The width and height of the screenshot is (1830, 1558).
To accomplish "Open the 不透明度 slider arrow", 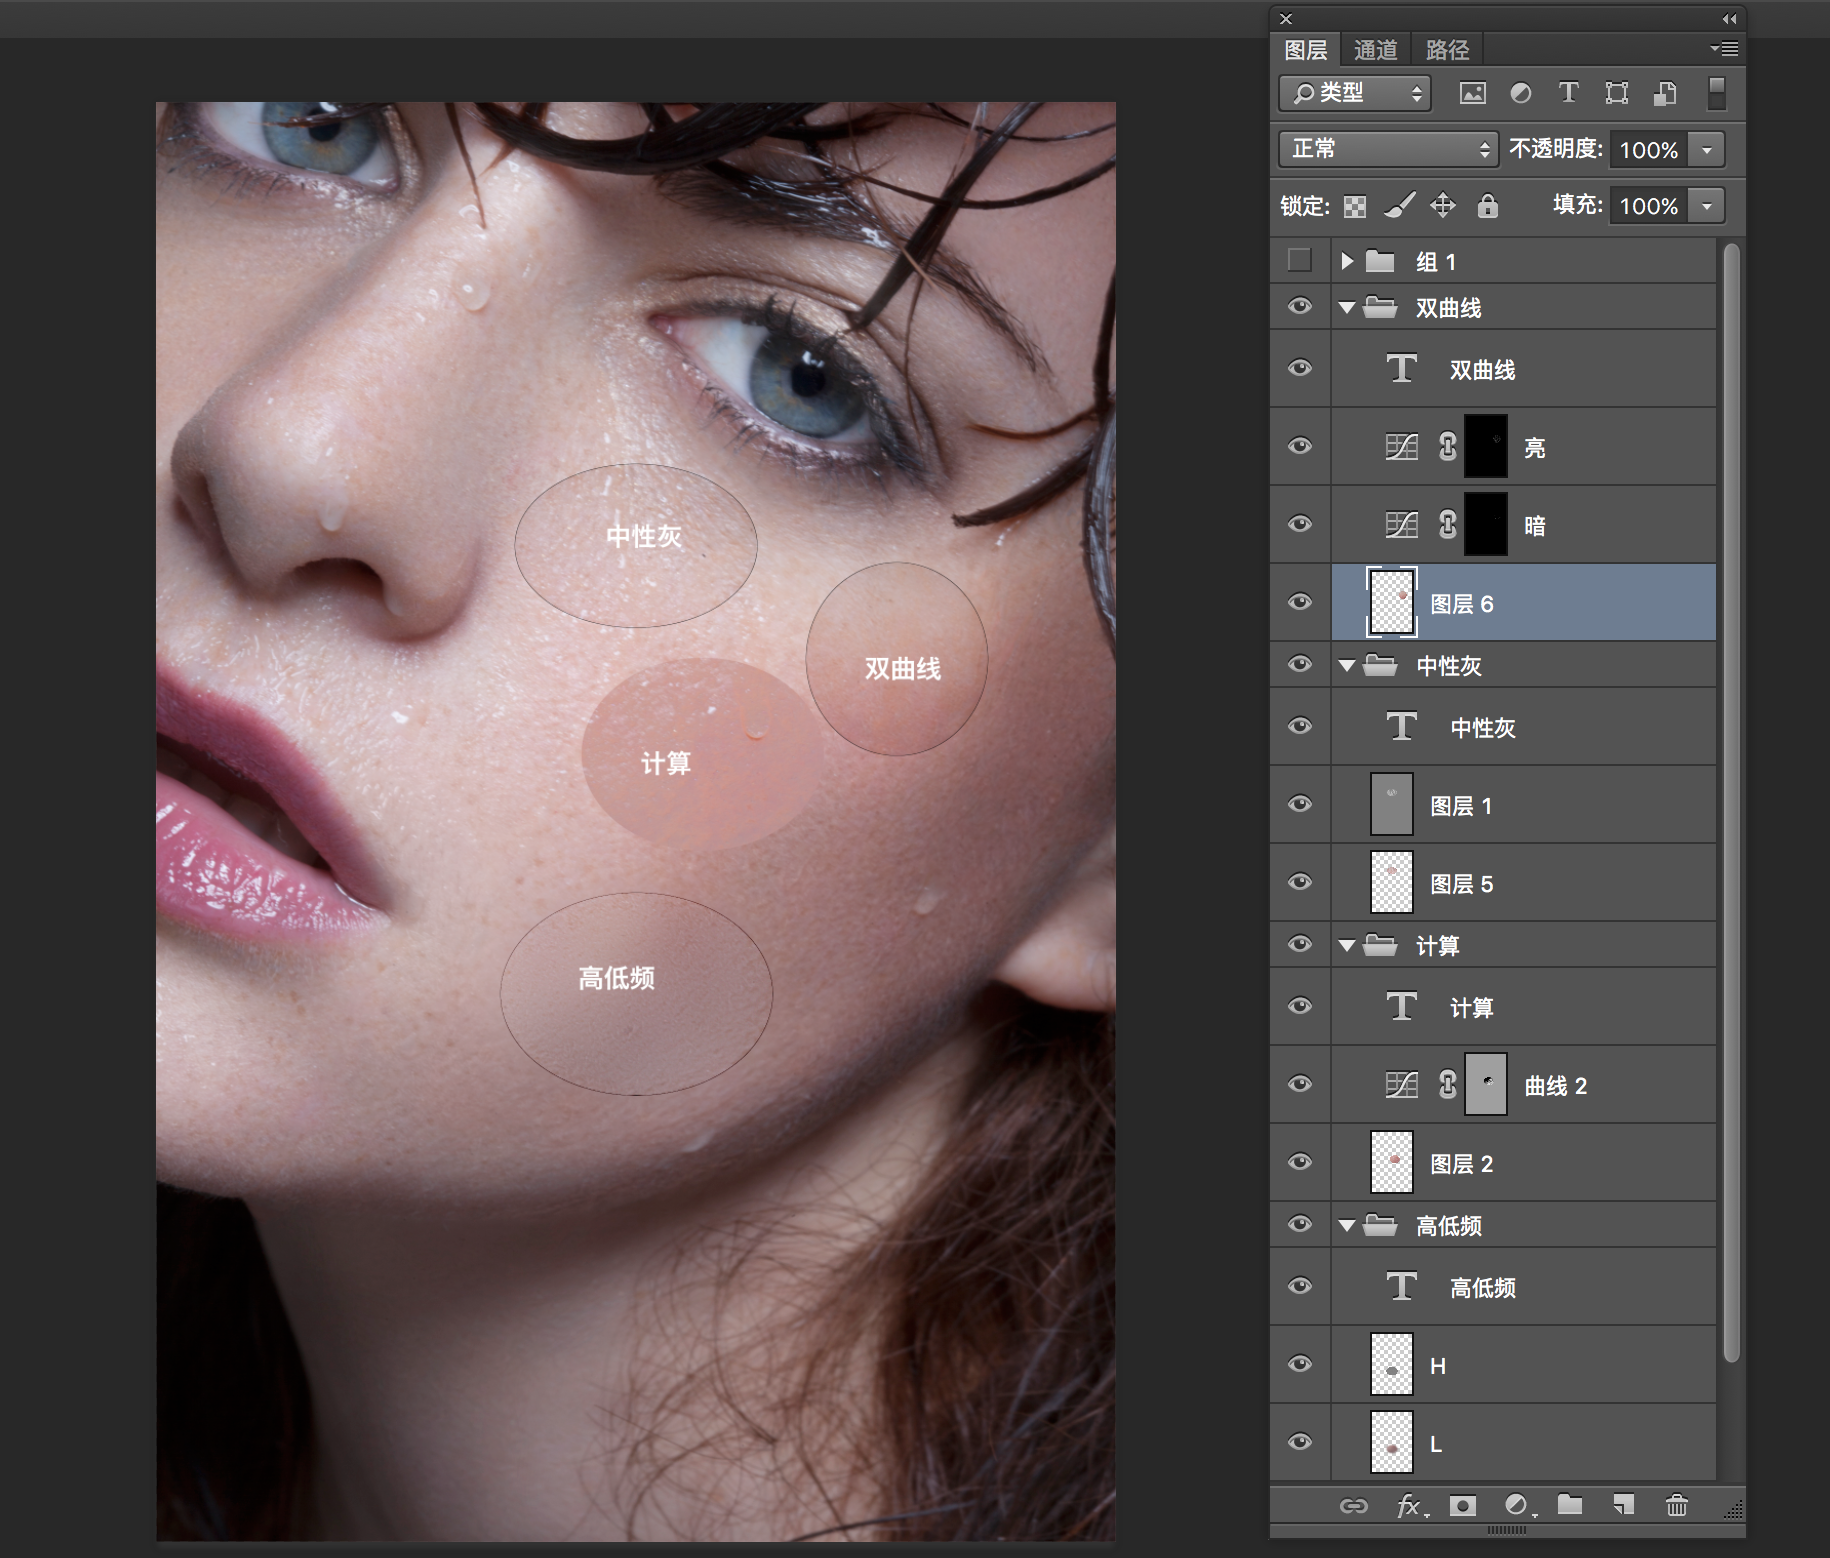I will coord(1707,150).
